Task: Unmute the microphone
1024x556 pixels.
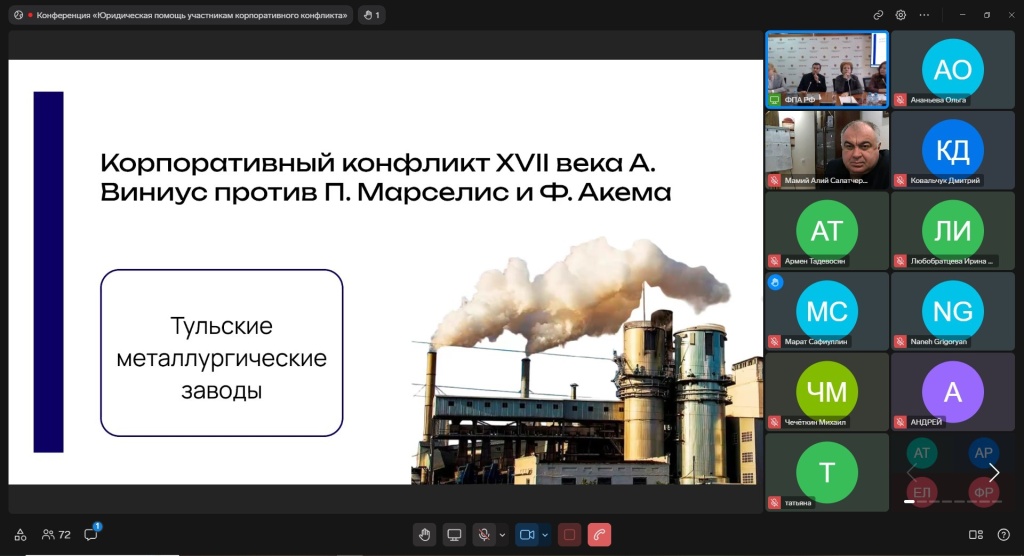Action: (x=484, y=535)
